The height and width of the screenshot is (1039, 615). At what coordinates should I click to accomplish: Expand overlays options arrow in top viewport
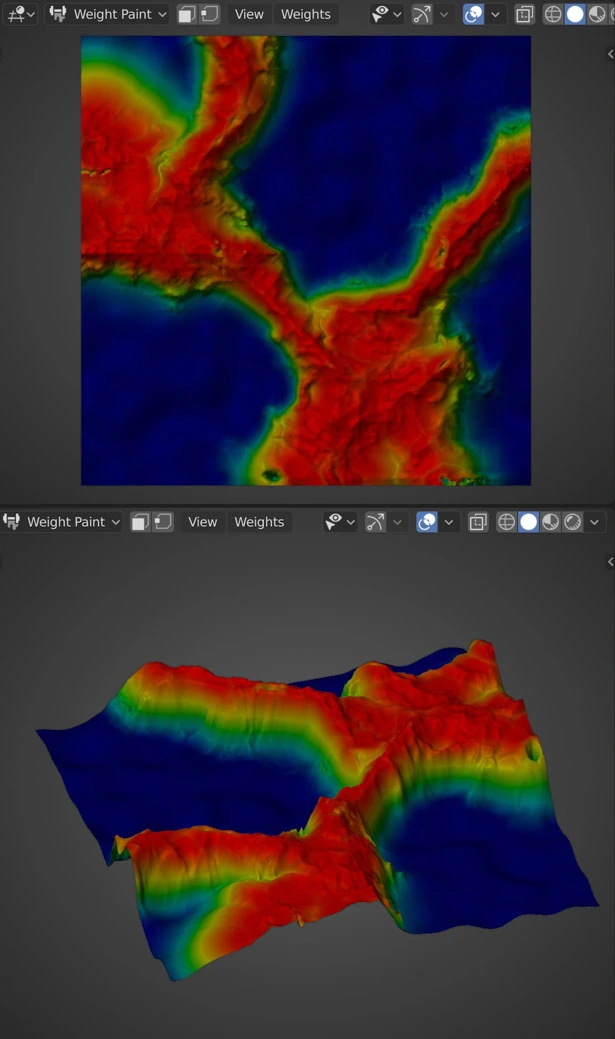(495, 14)
